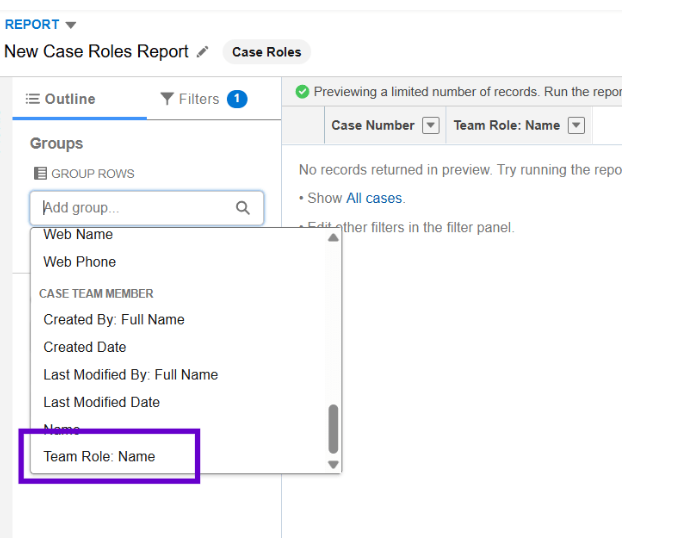The height and width of the screenshot is (559, 695).
Task: Click the magnifier icon in Add group field
Action: [243, 208]
